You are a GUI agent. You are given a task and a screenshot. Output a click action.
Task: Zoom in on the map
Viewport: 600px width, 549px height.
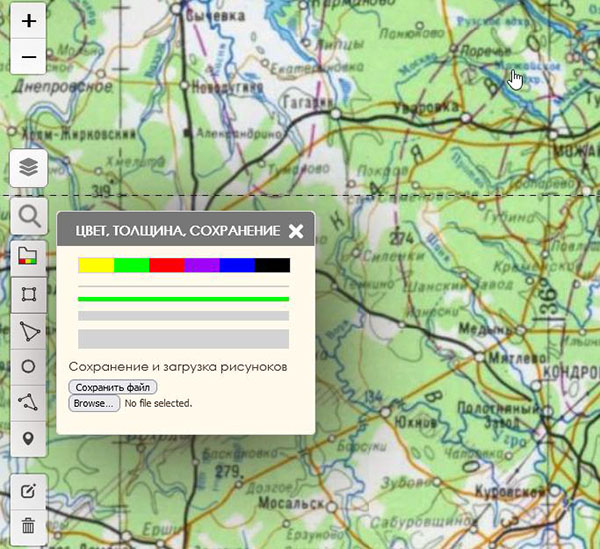pyautogui.click(x=28, y=21)
